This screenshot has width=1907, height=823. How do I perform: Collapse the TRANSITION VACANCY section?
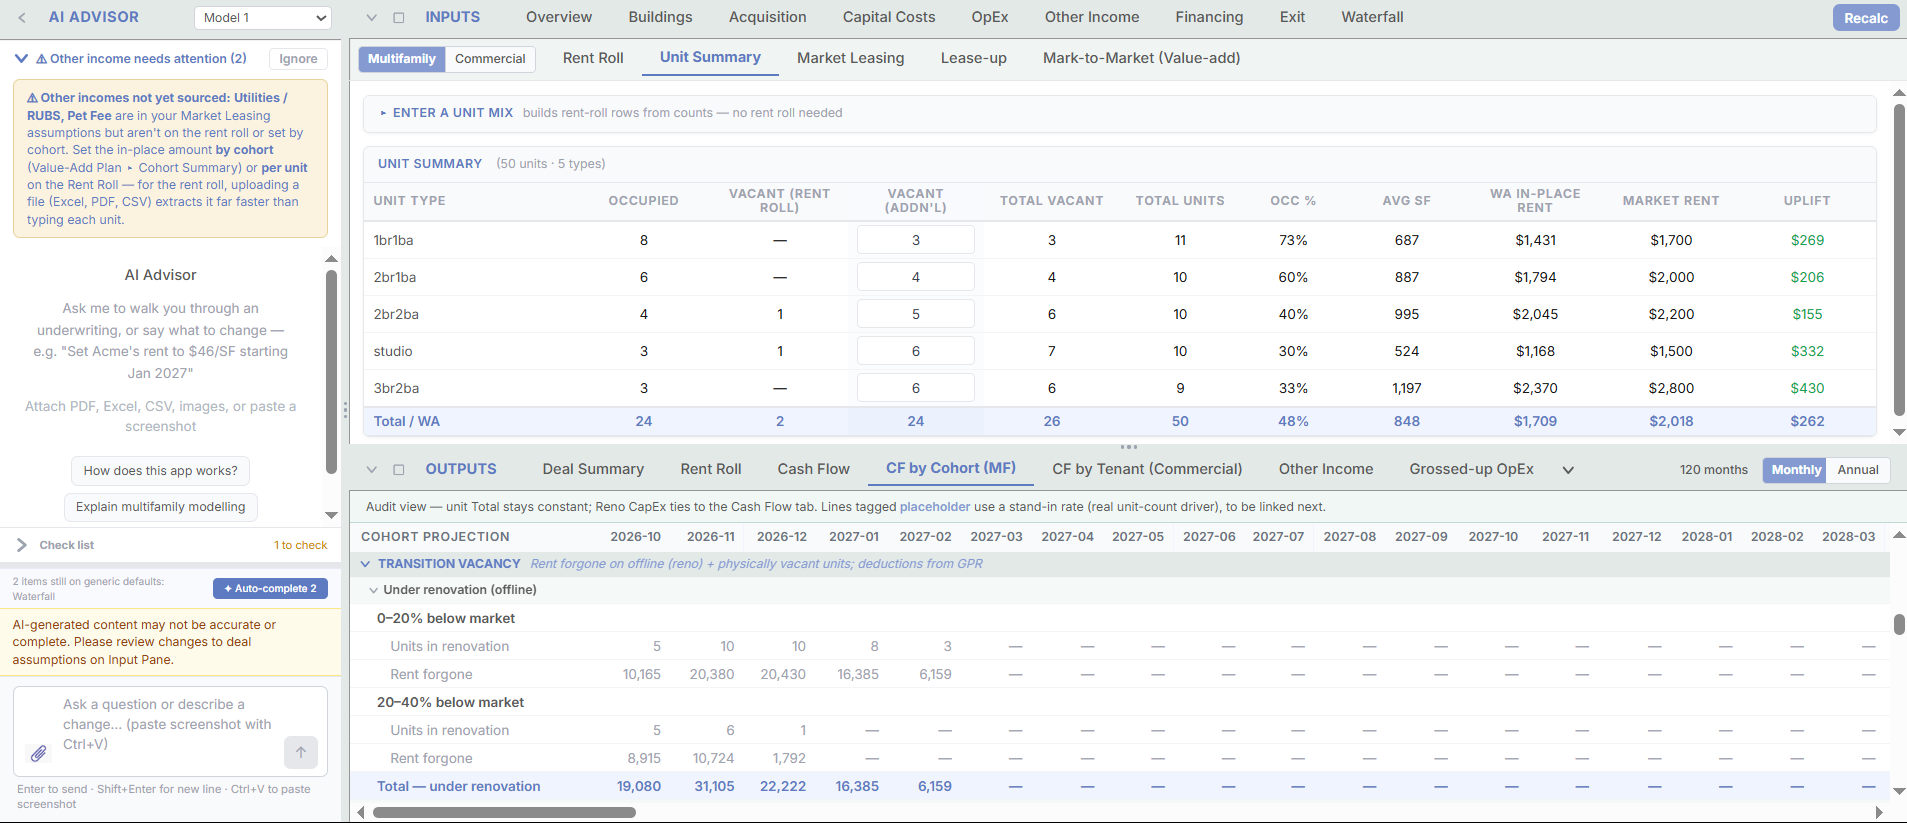point(366,564)
